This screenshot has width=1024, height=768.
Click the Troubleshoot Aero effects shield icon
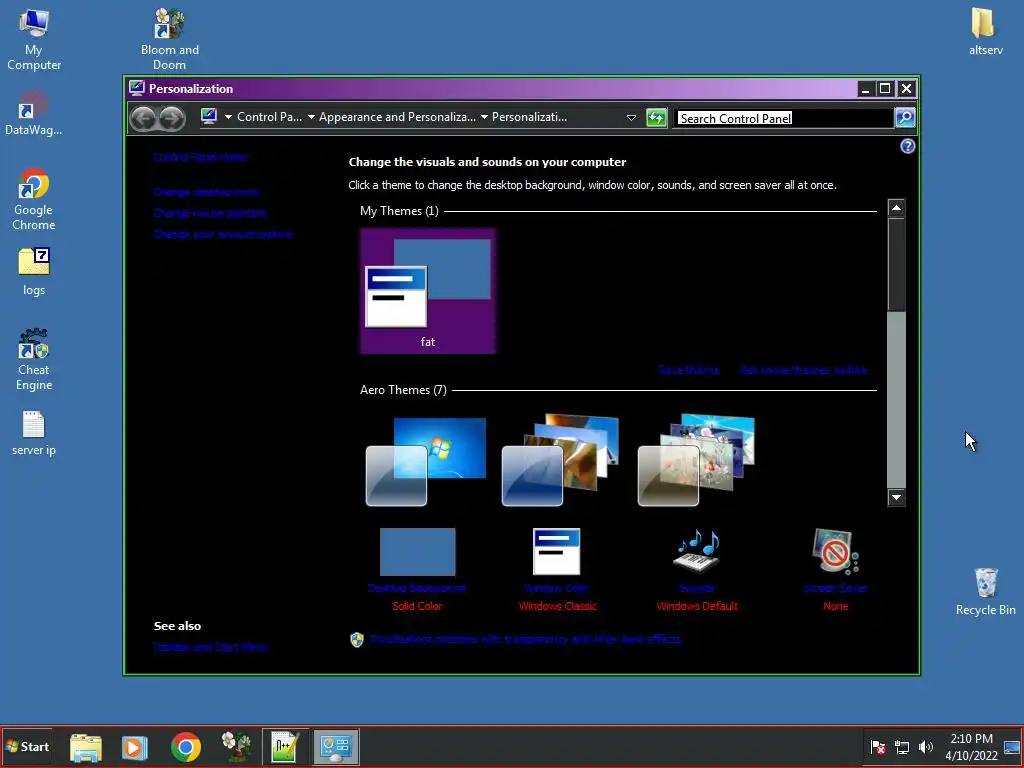pos(357,639)
